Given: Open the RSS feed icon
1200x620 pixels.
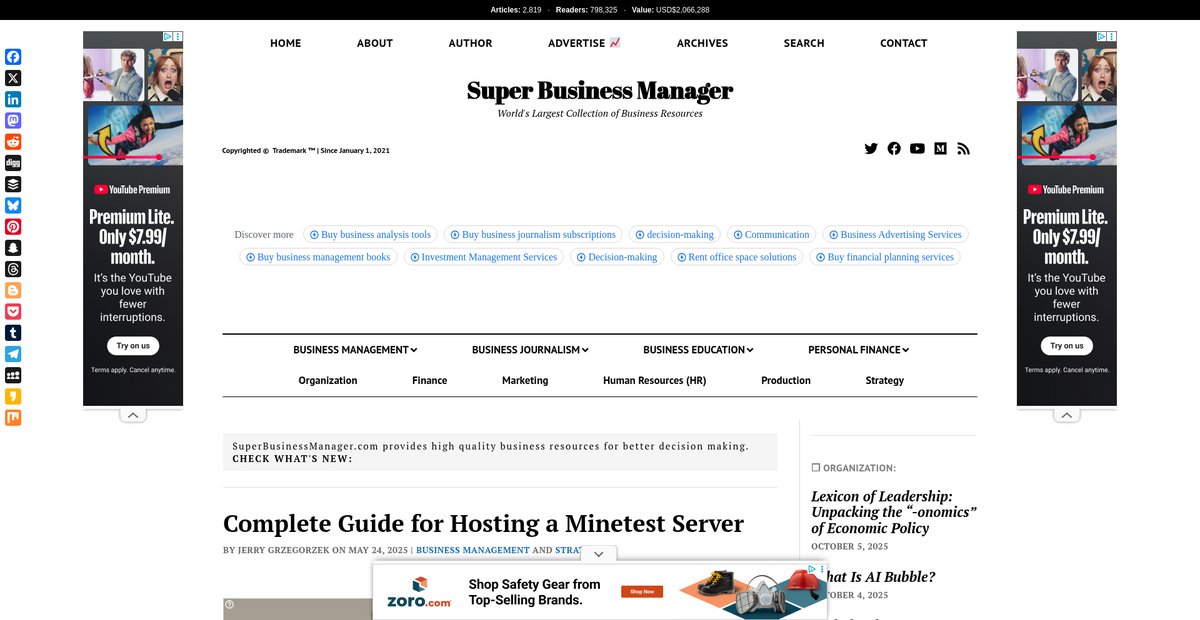Looking at the screenshot, I should [x=963, y=148].
